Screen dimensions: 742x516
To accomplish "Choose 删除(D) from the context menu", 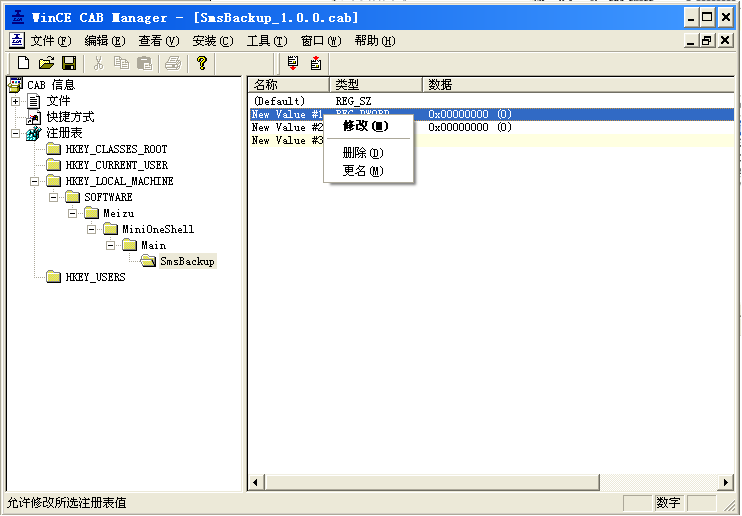I will pyautogui.click(x=369, y=153).
